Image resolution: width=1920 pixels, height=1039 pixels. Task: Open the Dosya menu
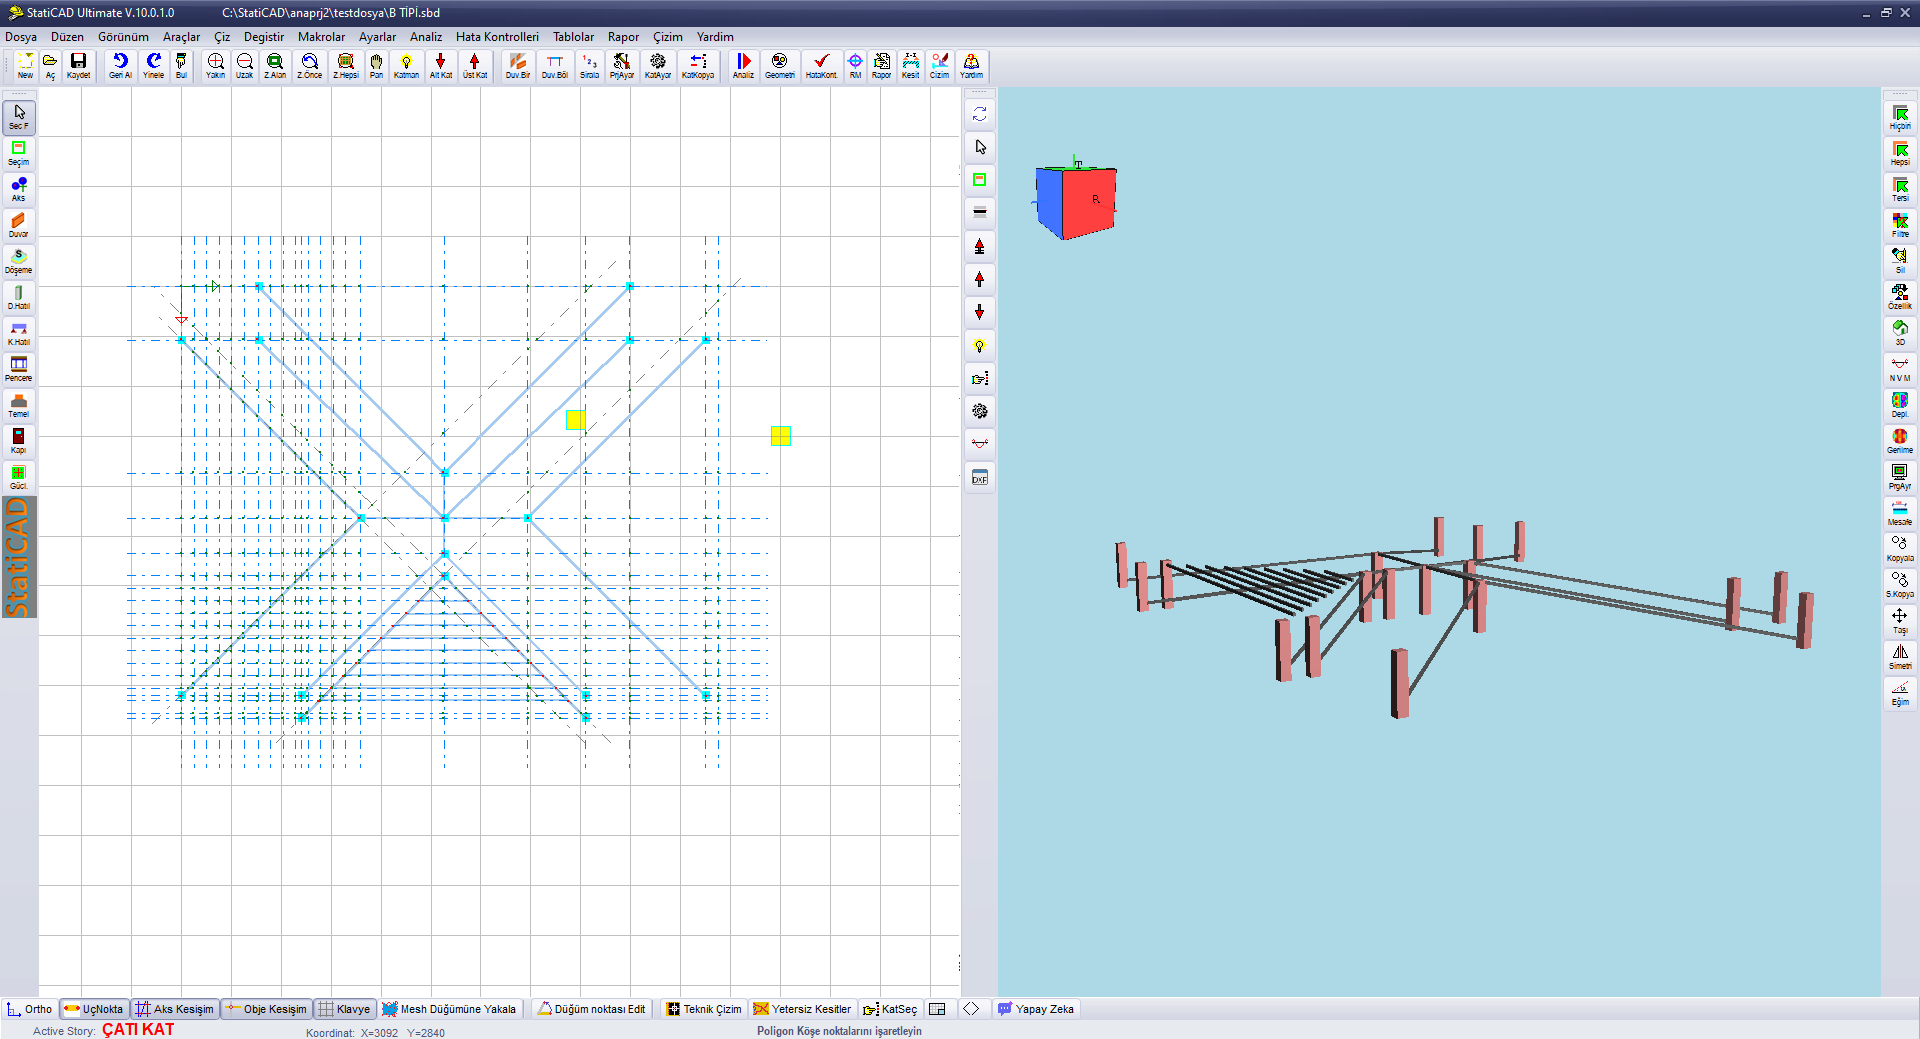coord(21,37)
